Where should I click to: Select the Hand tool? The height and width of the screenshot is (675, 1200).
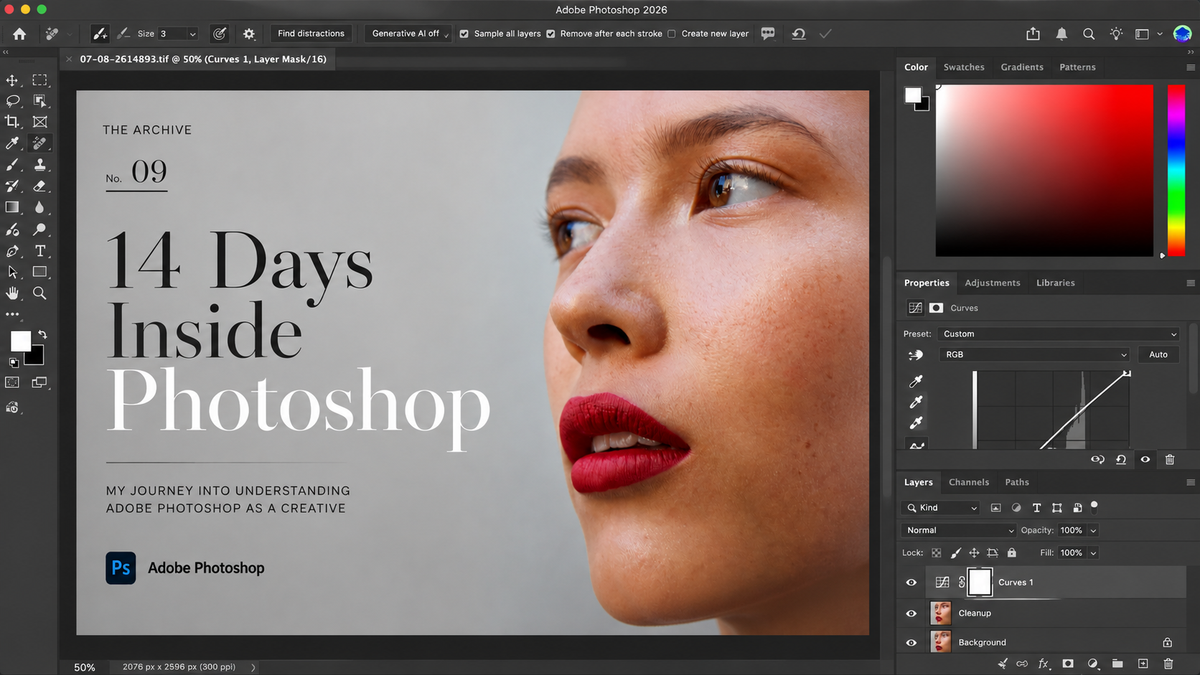(x=13, y=293)
